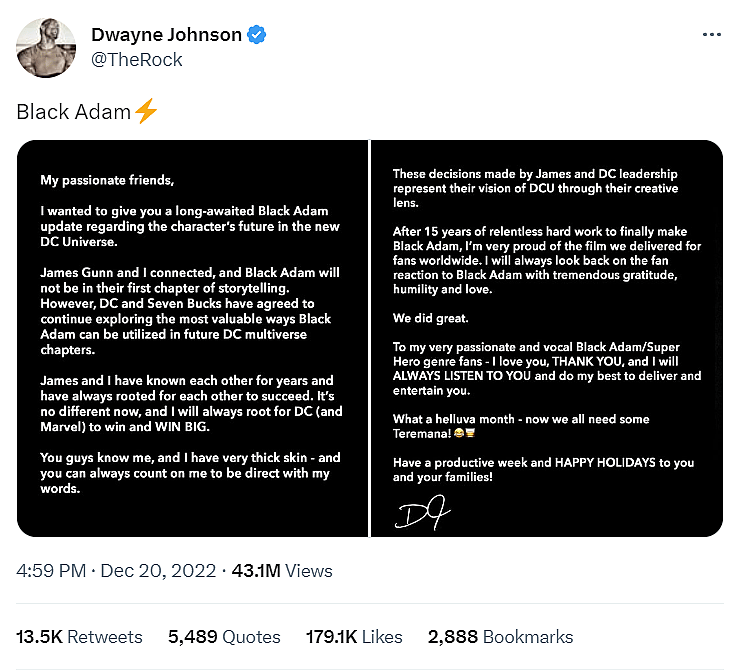Click the Dec 20, 2022 date
The width and height of the screenshot is (743, 670).
pyautogui.click(x=159, y=571)
